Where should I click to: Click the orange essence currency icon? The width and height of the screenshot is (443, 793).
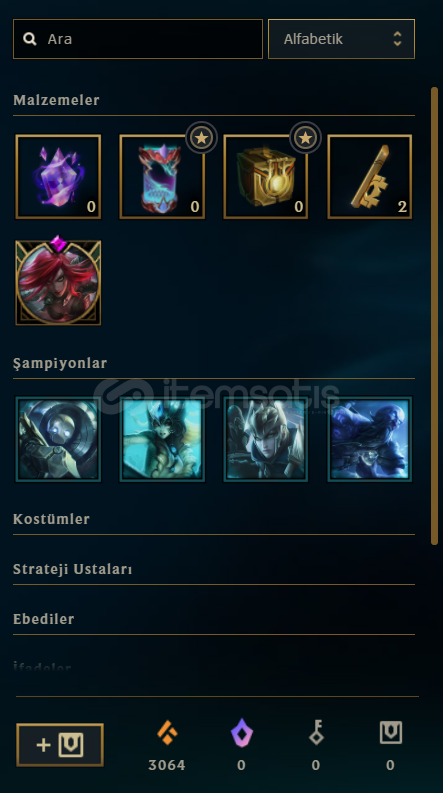point(167,733)
